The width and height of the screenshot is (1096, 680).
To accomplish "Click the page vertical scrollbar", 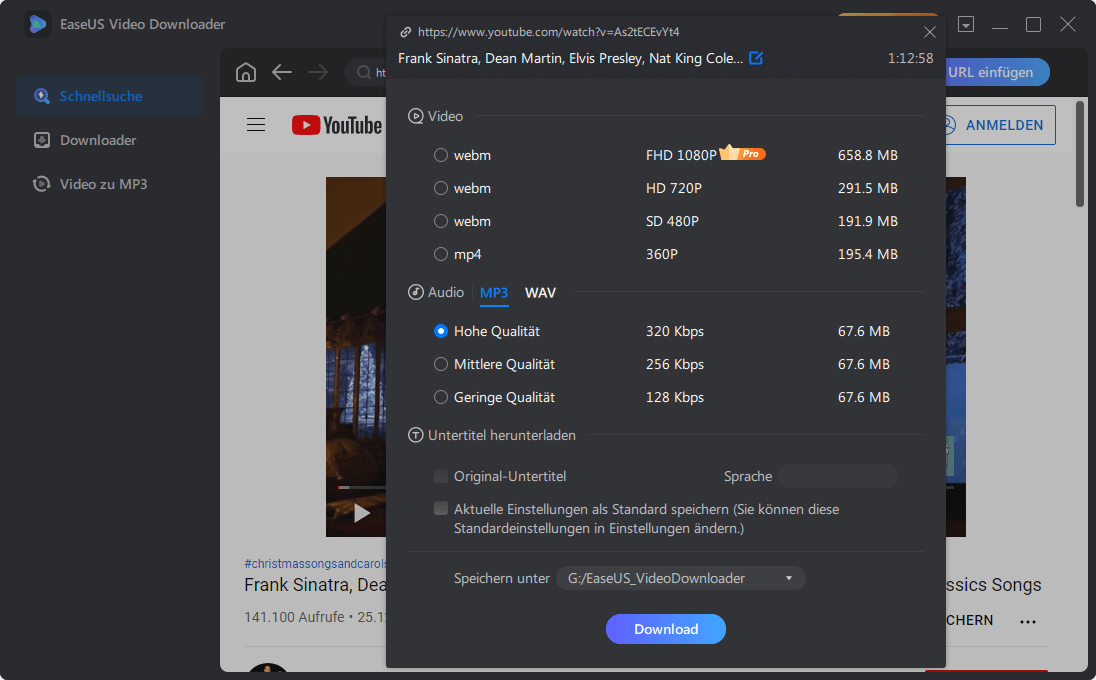I will tap(1080, 154).
